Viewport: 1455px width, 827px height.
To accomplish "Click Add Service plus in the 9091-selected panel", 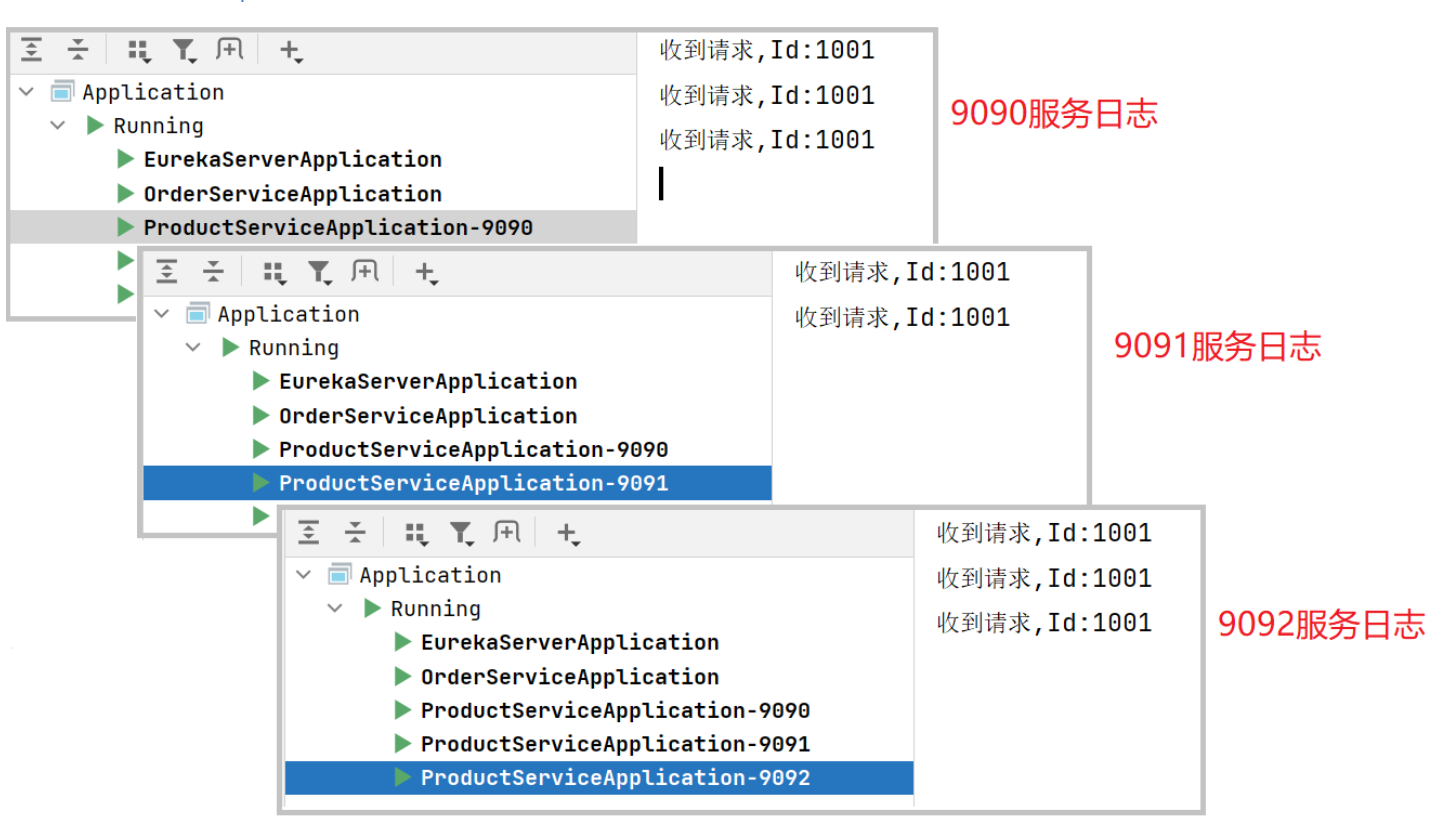I will [426, 272].
